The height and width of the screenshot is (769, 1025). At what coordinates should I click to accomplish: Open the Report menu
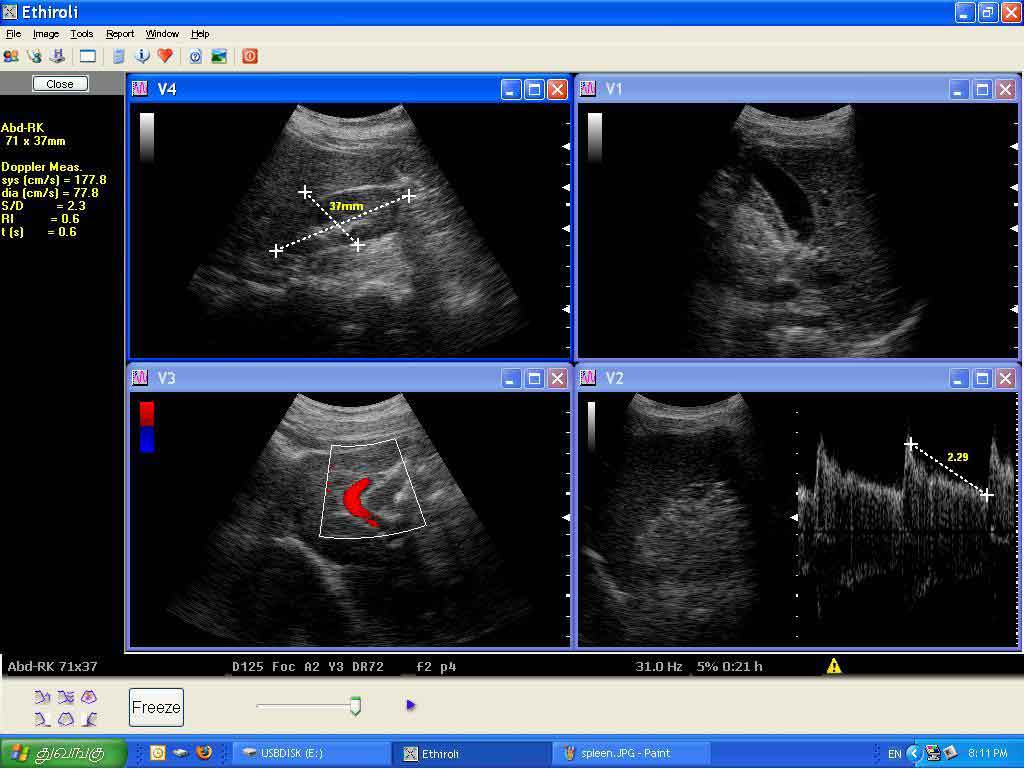pyautogui.click(x=120, y=34)
